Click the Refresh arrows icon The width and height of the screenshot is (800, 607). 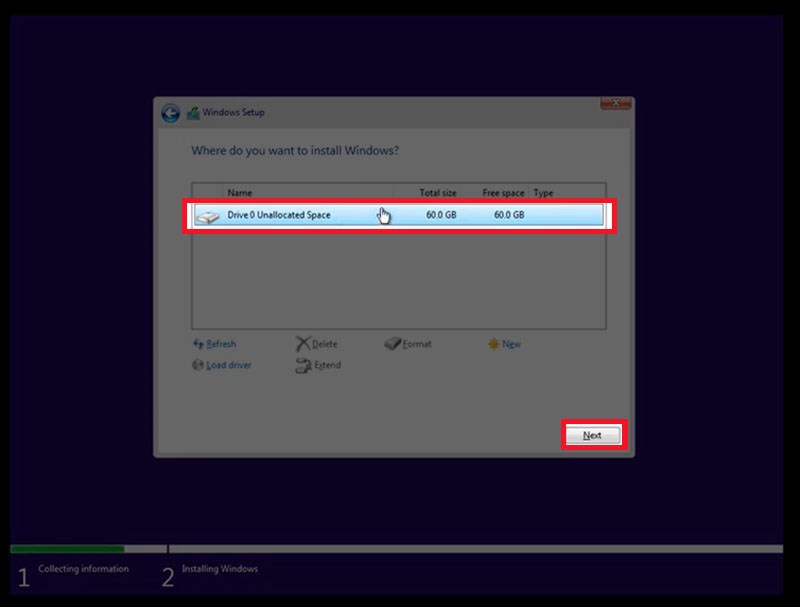(198, 343)
